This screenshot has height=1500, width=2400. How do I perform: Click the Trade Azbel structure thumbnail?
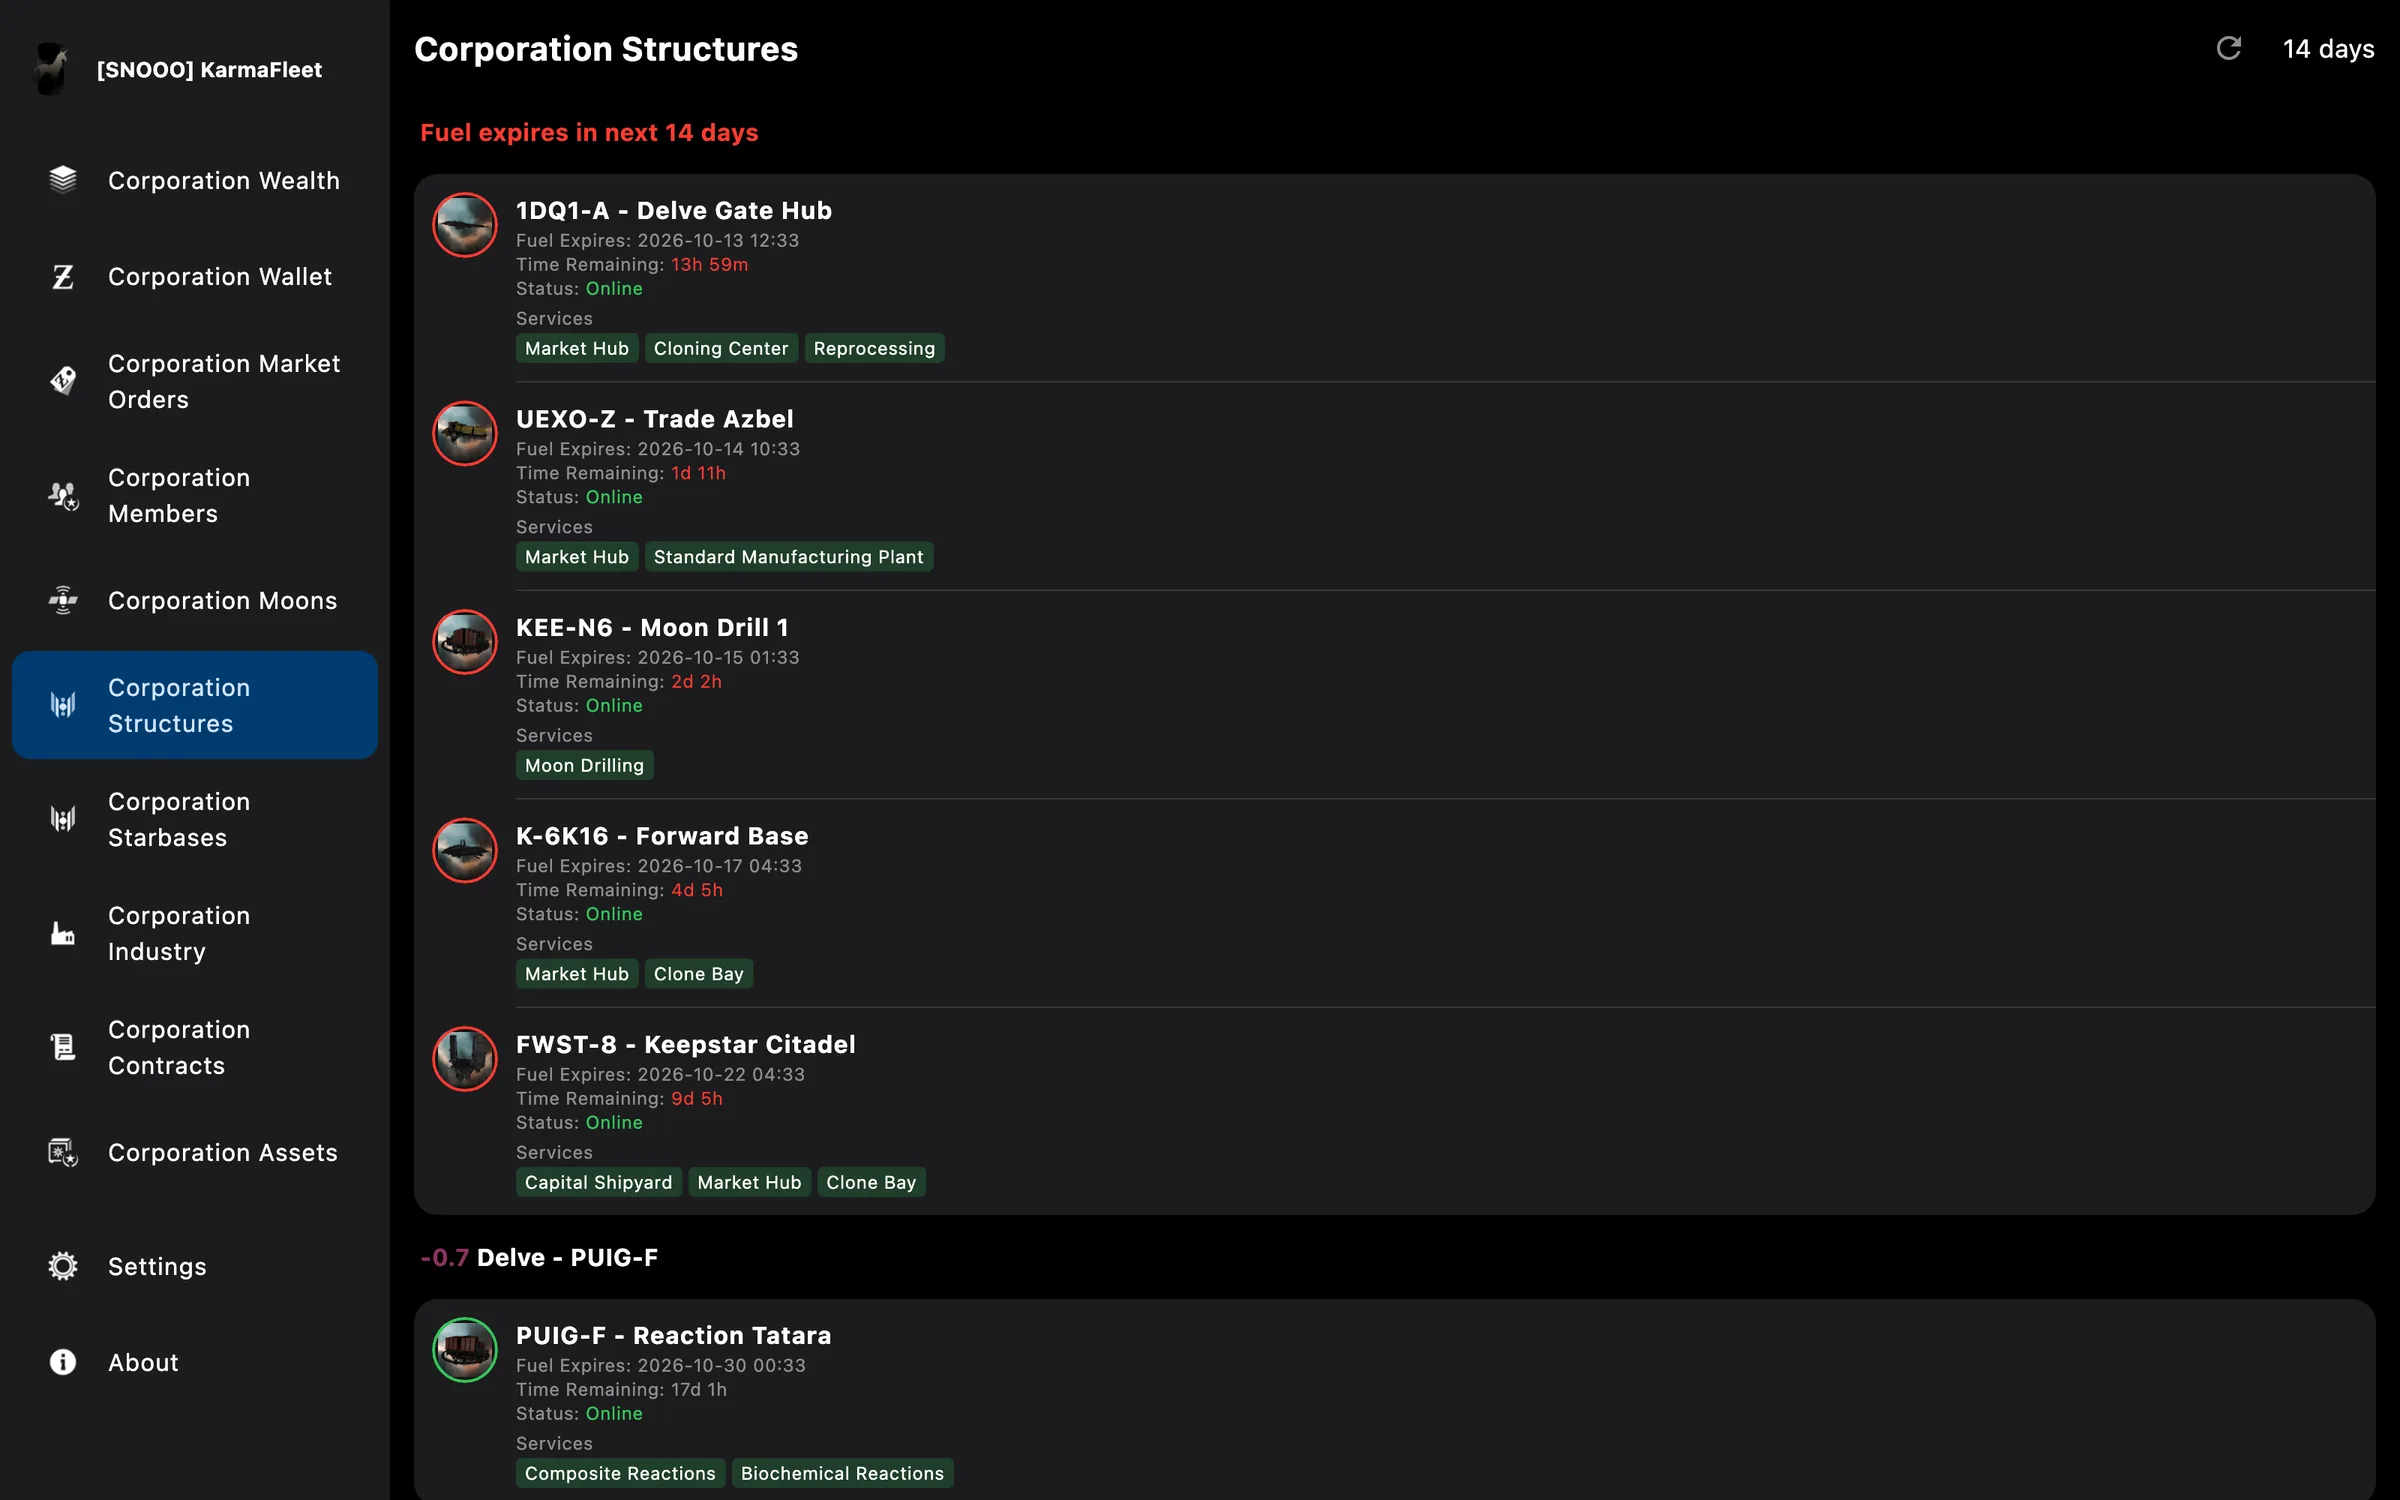465,433
